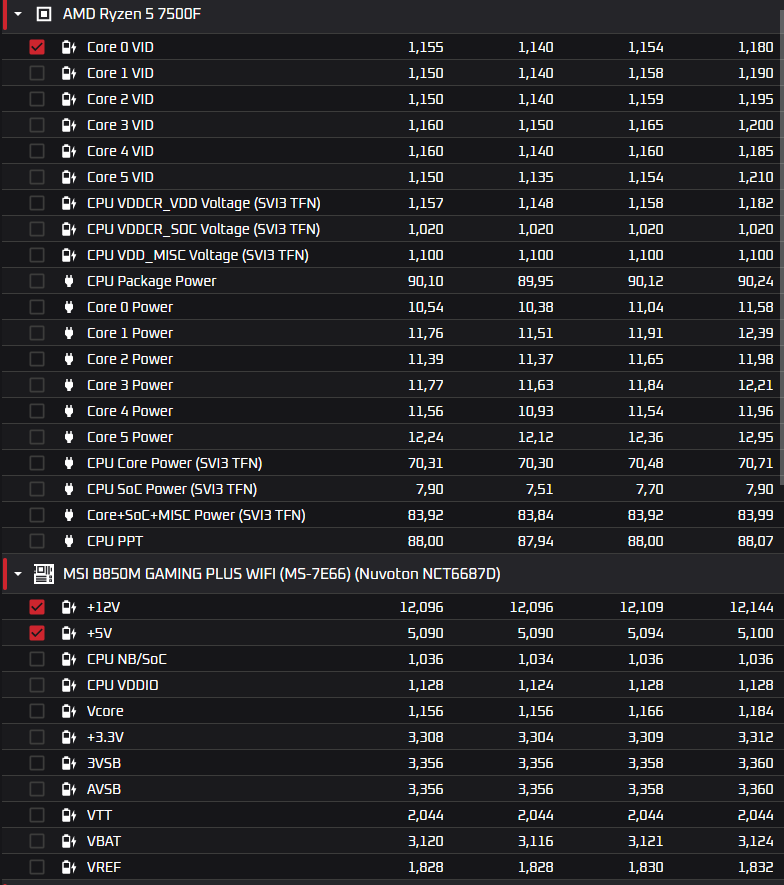Click the voltage icon next to Vcore
Viewport: 784px width, 885px height.
click(68, 711)
